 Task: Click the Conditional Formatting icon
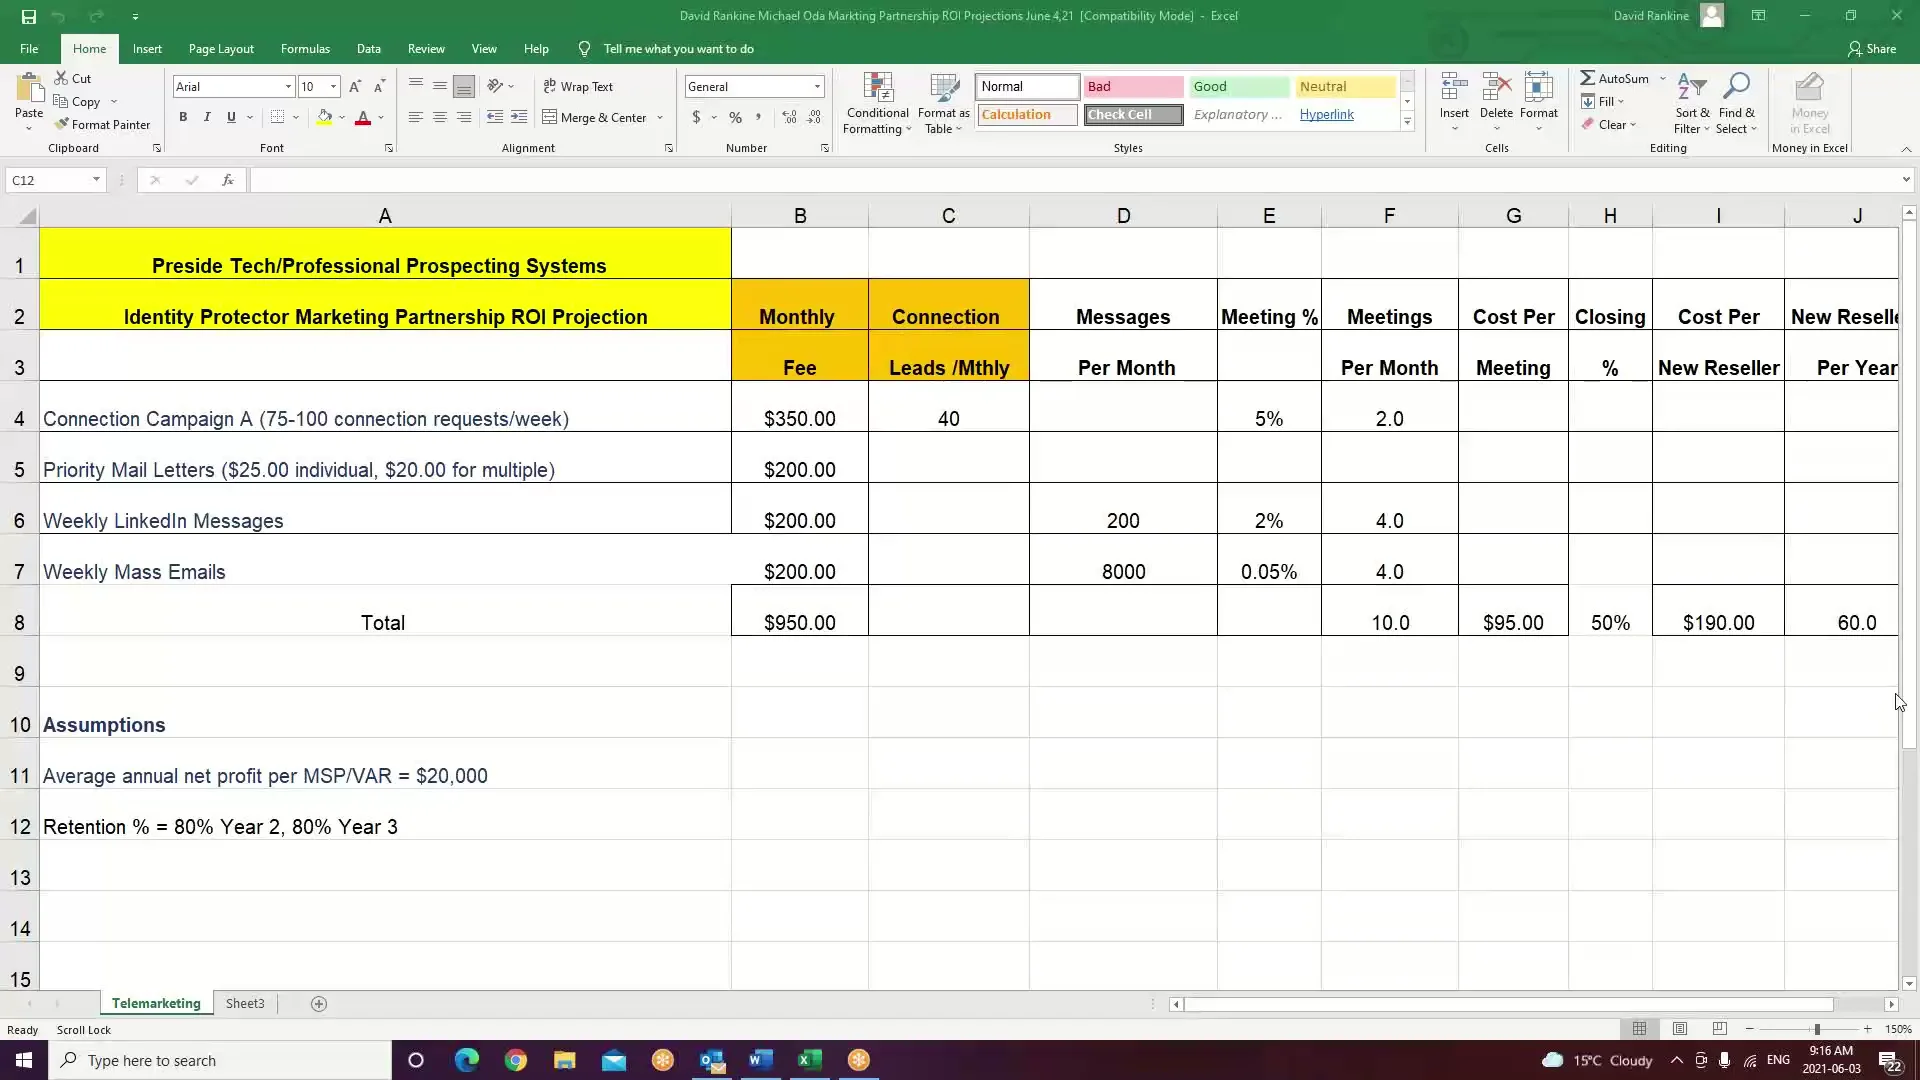tap(877, 90)
